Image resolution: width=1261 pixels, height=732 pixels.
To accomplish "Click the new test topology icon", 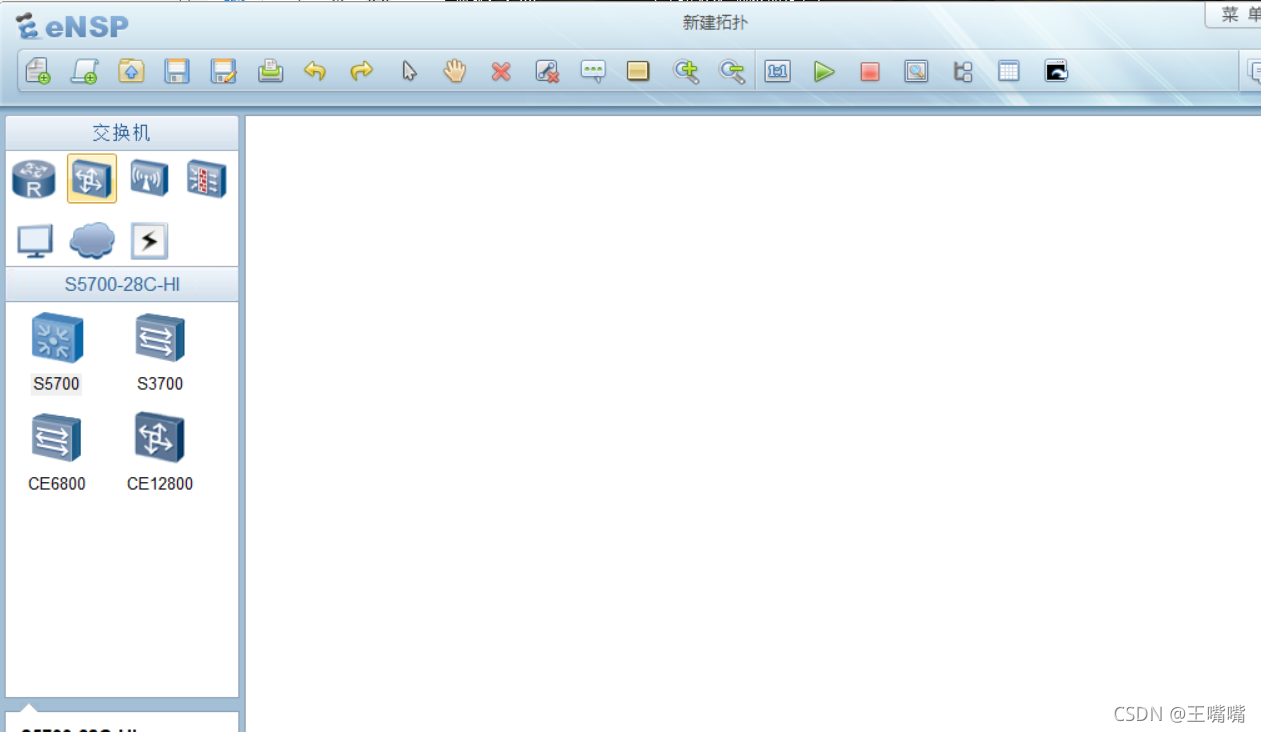I will pos(84,71).
